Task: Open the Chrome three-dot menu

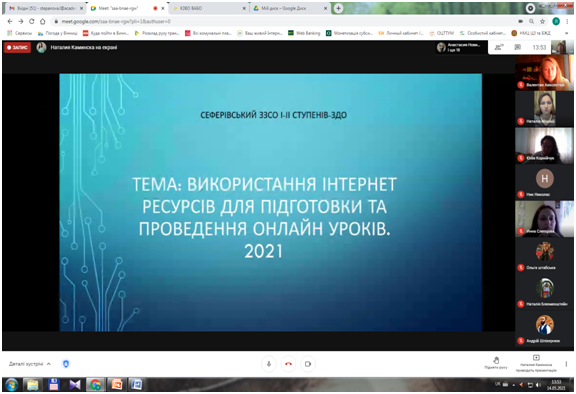Action: click(568, 21)
